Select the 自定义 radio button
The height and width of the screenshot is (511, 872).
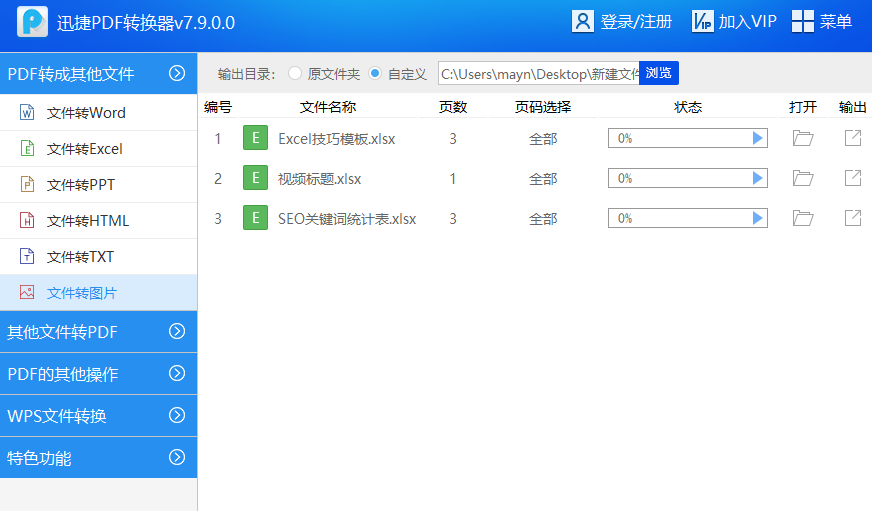[375, 73]
